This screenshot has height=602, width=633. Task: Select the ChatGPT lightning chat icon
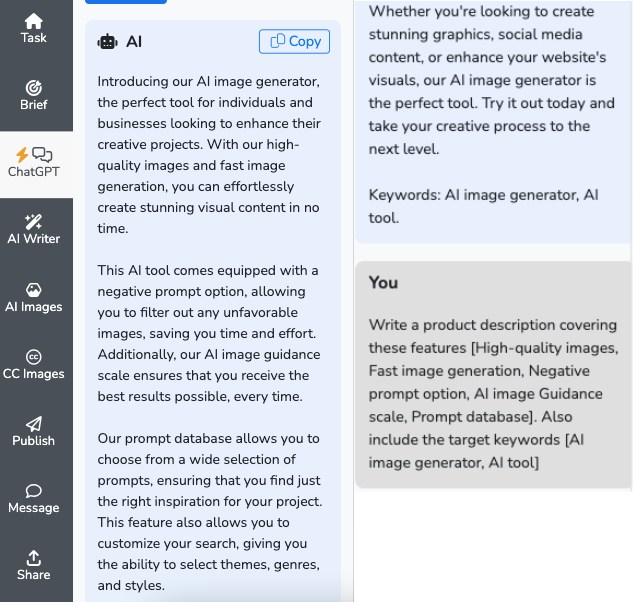(x=34, y=155)
